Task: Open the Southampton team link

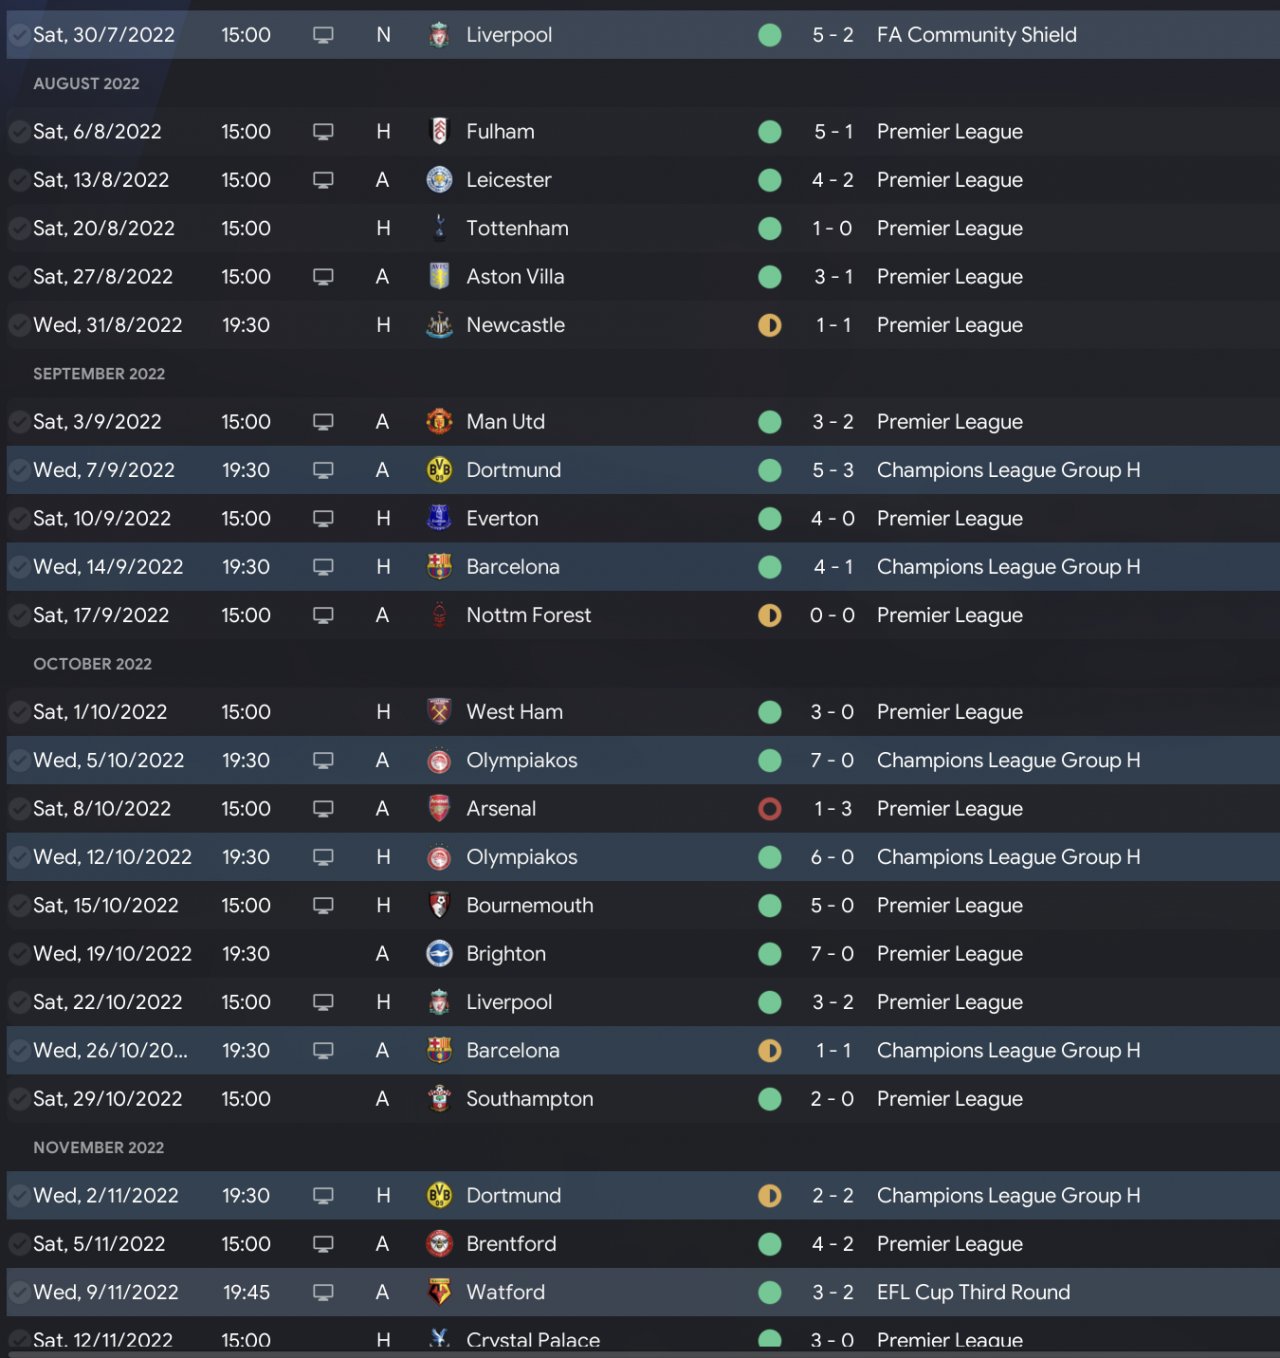Action: point(529,1099)
